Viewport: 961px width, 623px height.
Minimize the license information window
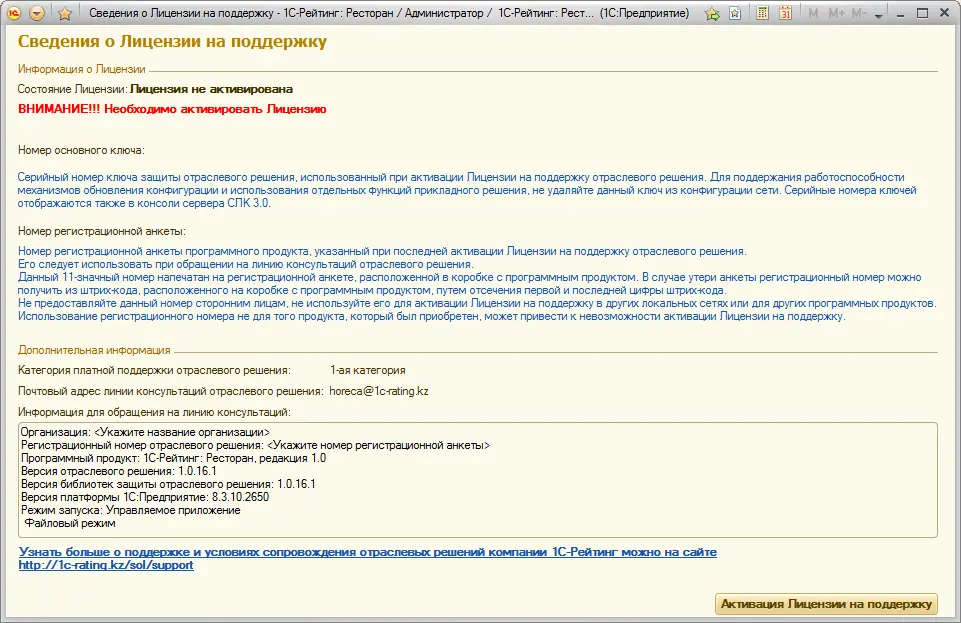[x=899, y=14]
